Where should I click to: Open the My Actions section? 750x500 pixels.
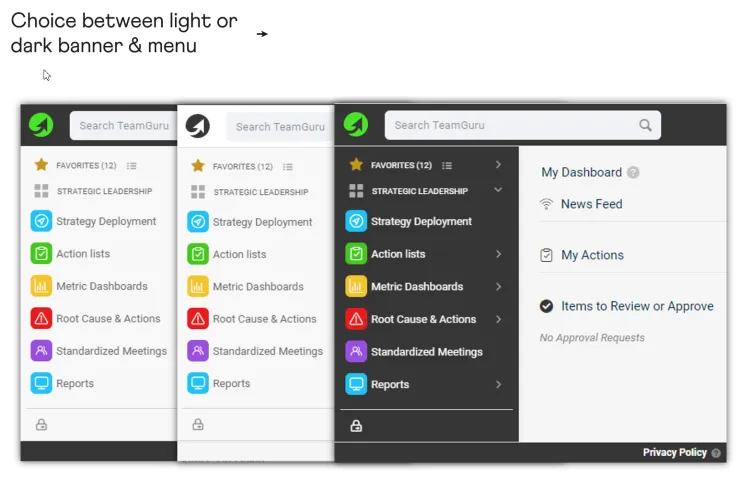592,255
